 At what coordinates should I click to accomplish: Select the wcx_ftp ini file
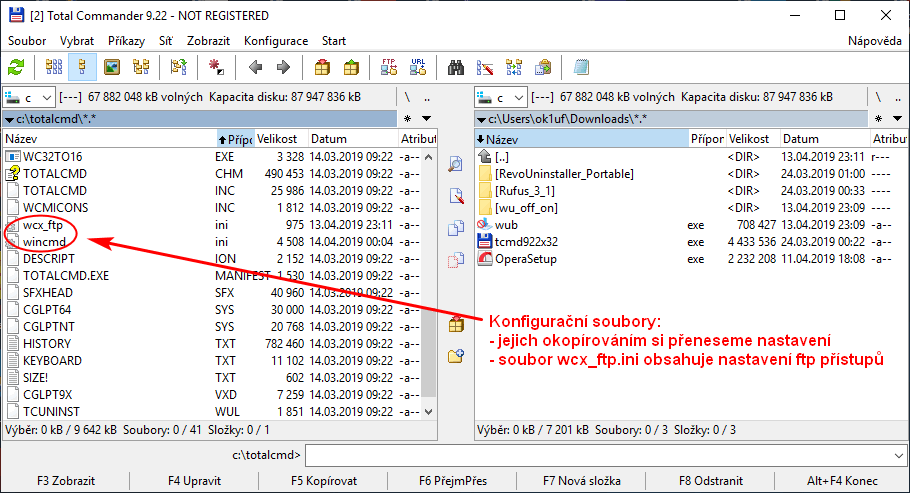click(x=42, y=225)
